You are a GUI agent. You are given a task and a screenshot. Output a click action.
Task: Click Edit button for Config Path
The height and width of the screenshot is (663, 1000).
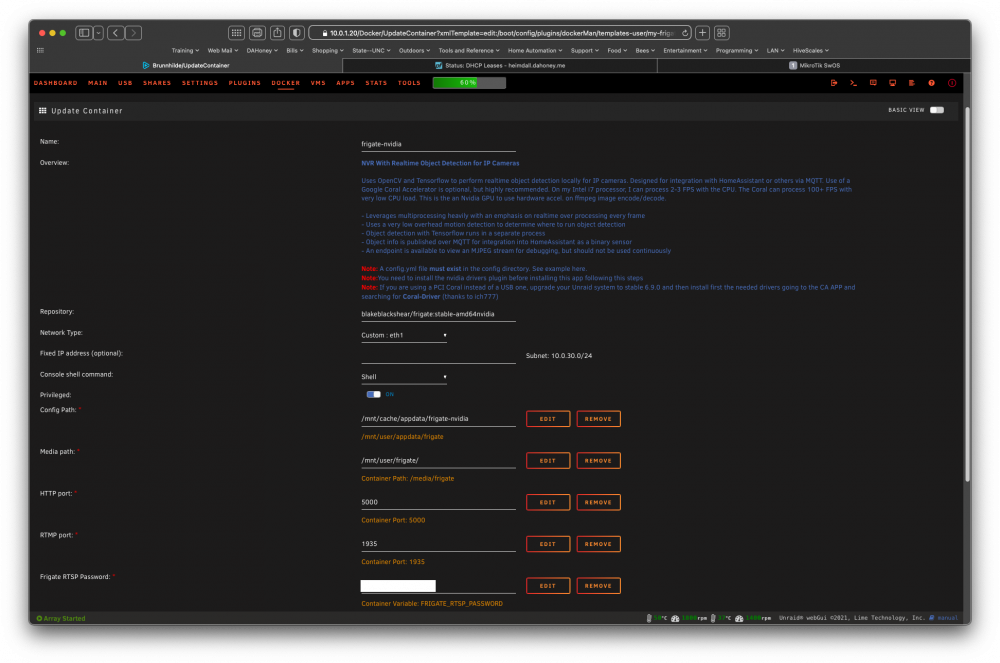548,419
